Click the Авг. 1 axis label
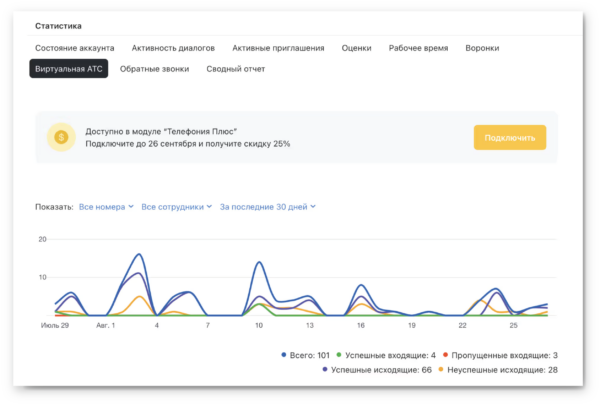Viewport: 600px width, 405px height. pyautogui.click(x=105, y=325)
